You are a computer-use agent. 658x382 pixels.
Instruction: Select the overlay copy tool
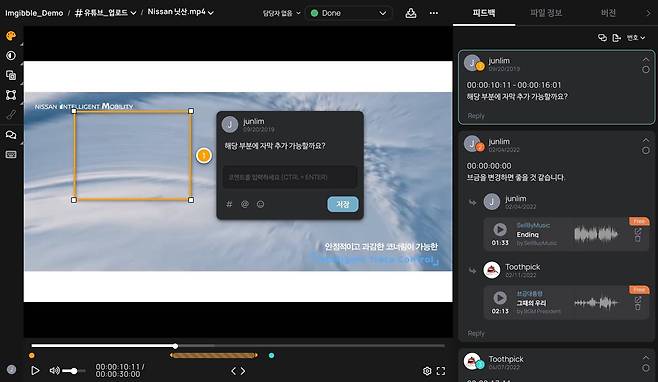11,75
